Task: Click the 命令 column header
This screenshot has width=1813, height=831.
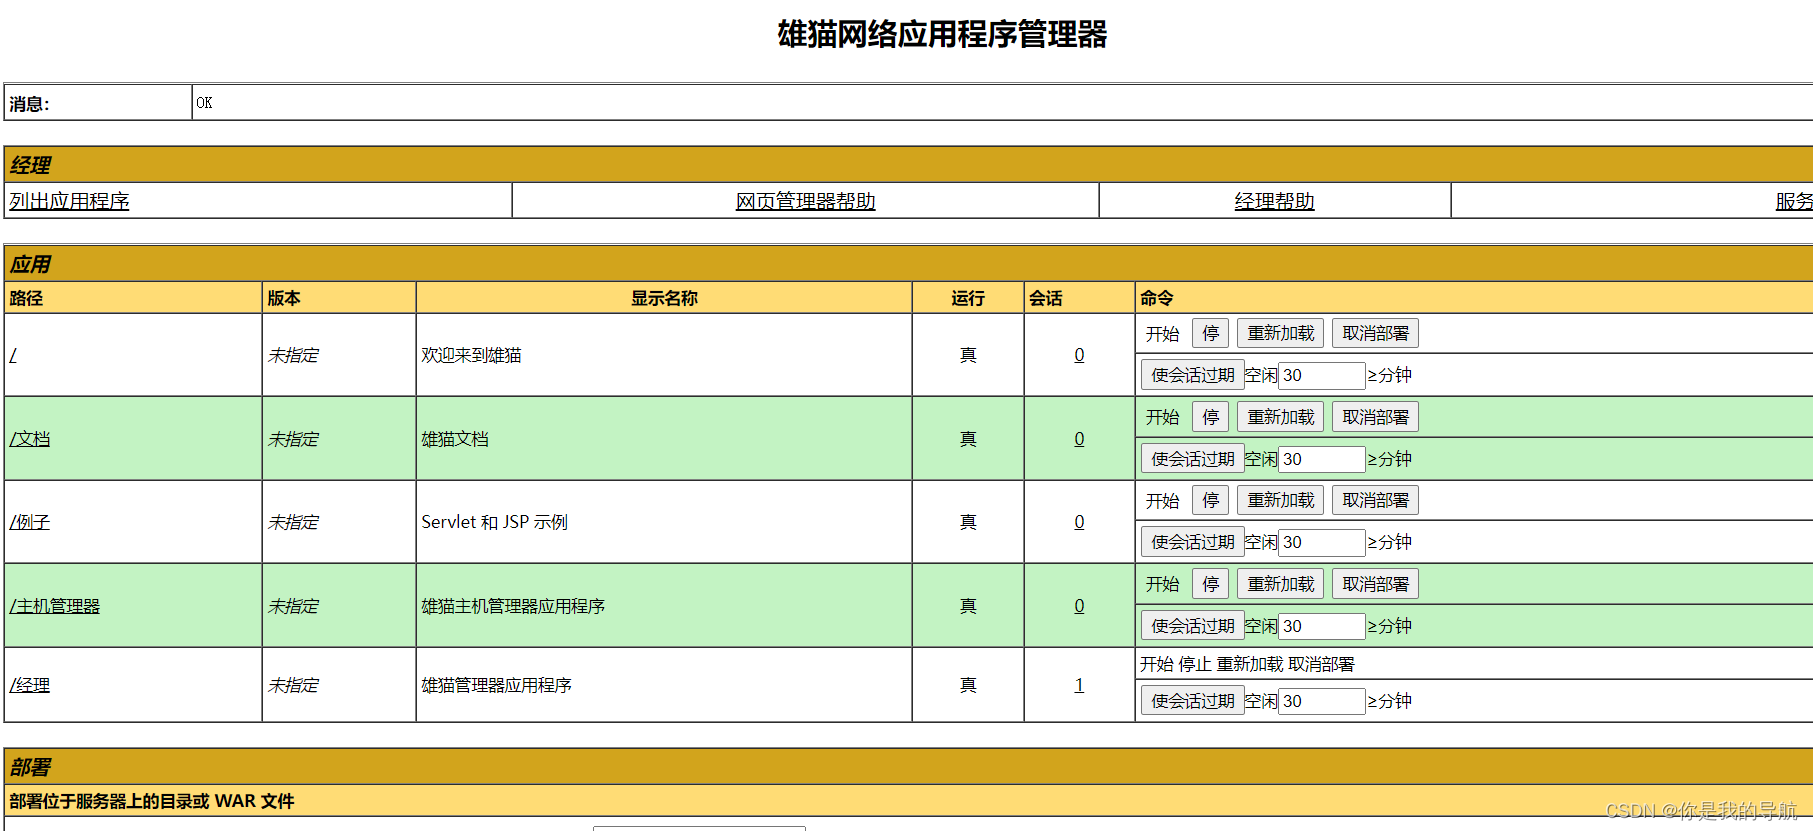Action: point(1157,298)
